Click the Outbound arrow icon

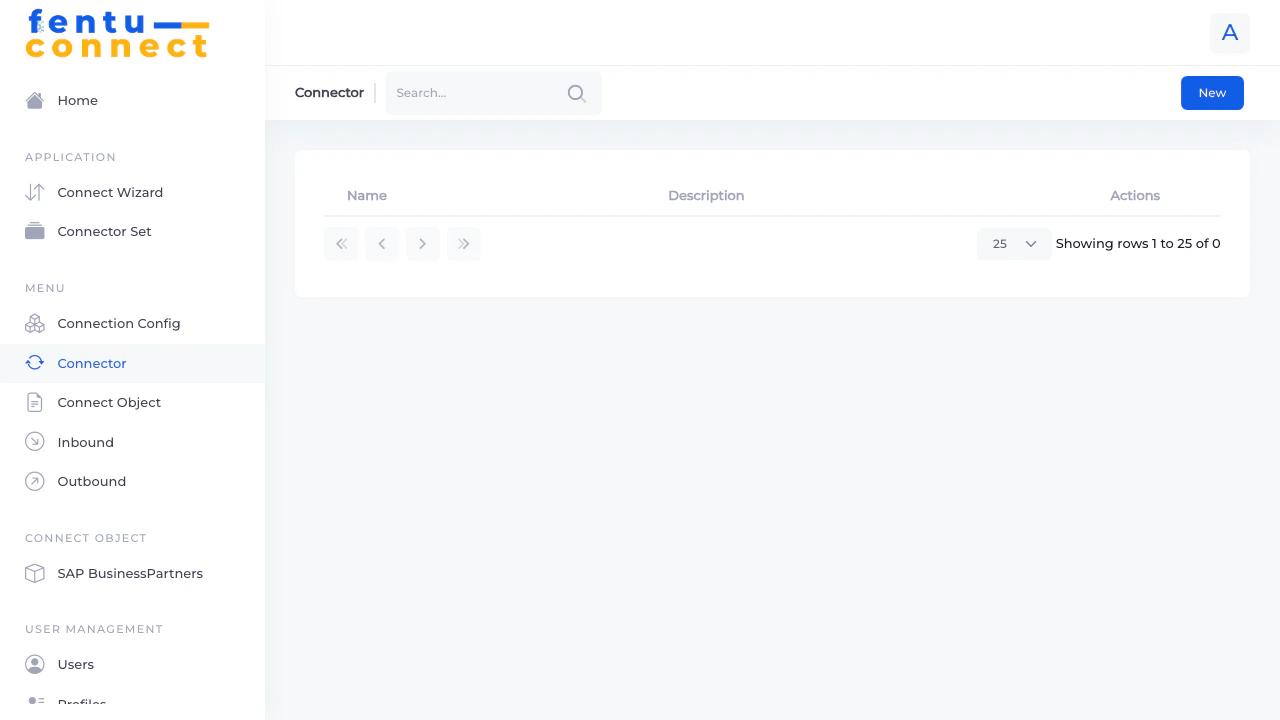(x=34, y=481)
